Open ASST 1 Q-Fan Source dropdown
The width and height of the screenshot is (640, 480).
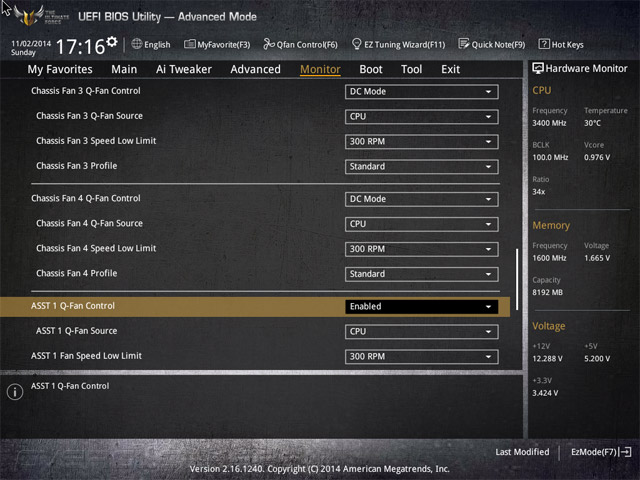pos(421,332)
